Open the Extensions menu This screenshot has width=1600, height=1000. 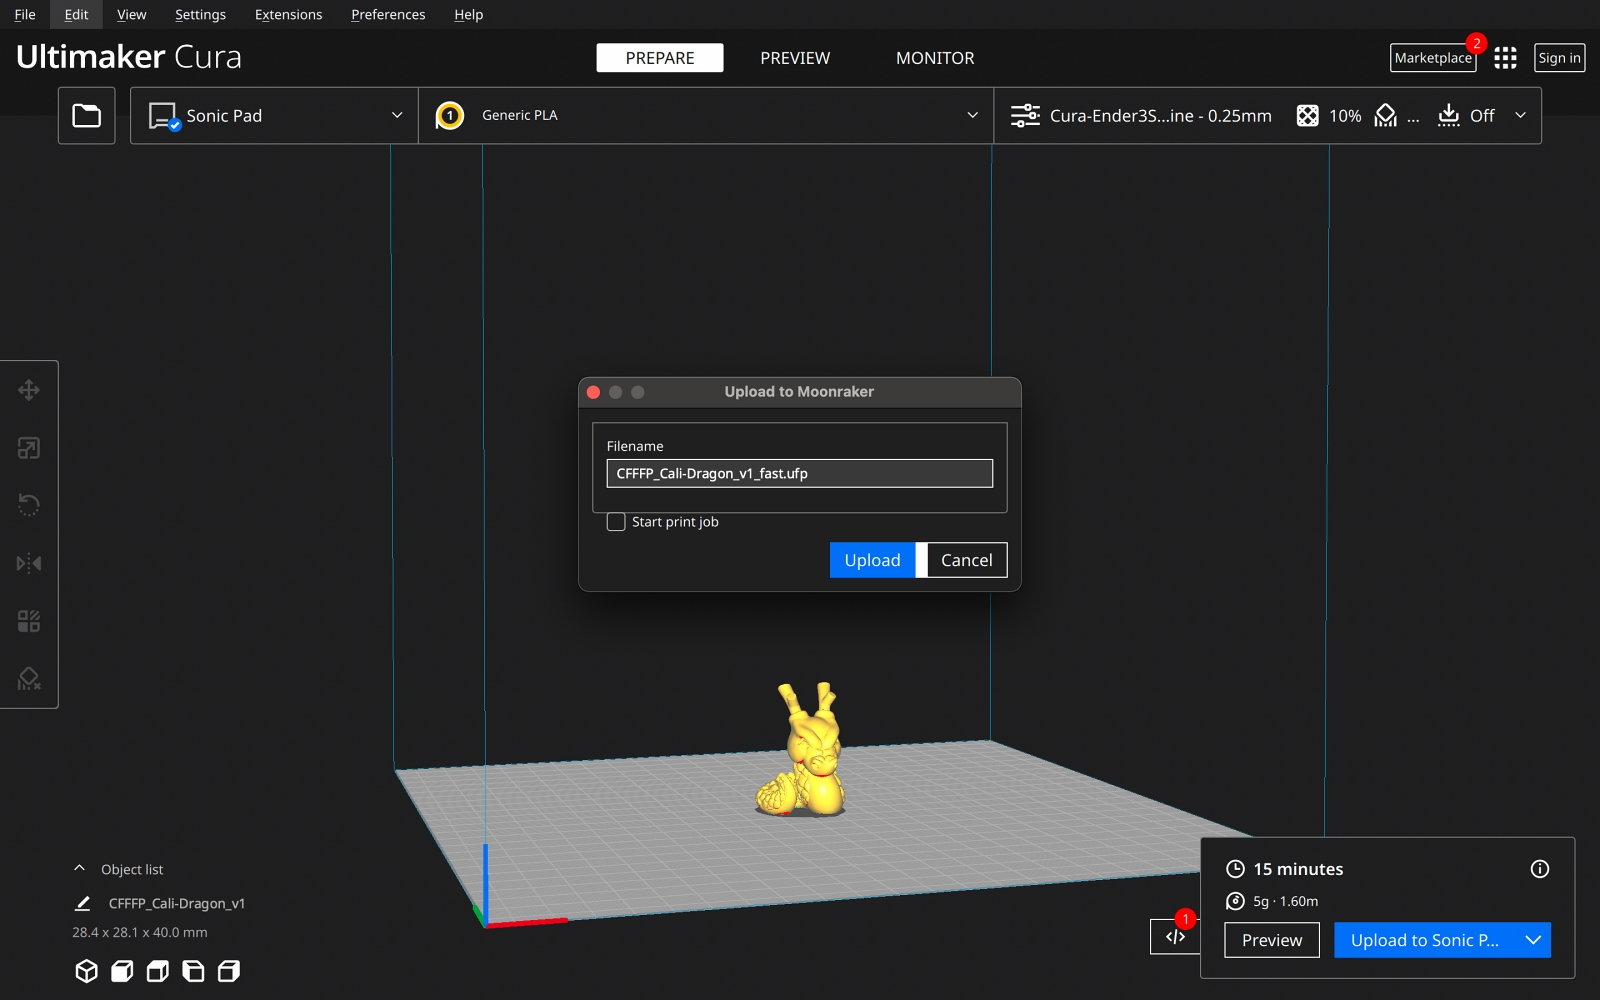pos(288,15)
